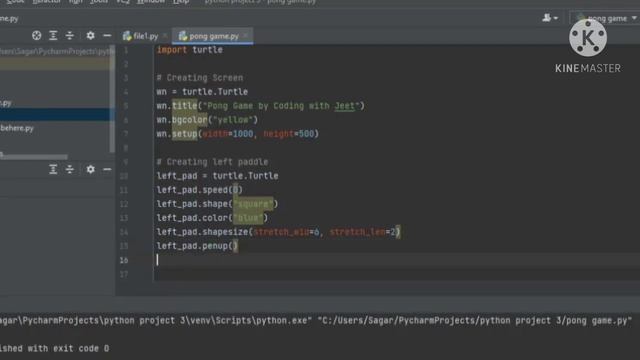Open the pong game run configuration dropdown

[x=606, y=18]
